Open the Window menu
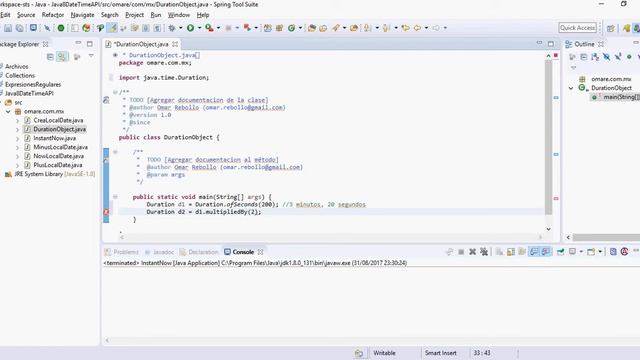Viewport: 640px width, 360px height. point(179,15)
